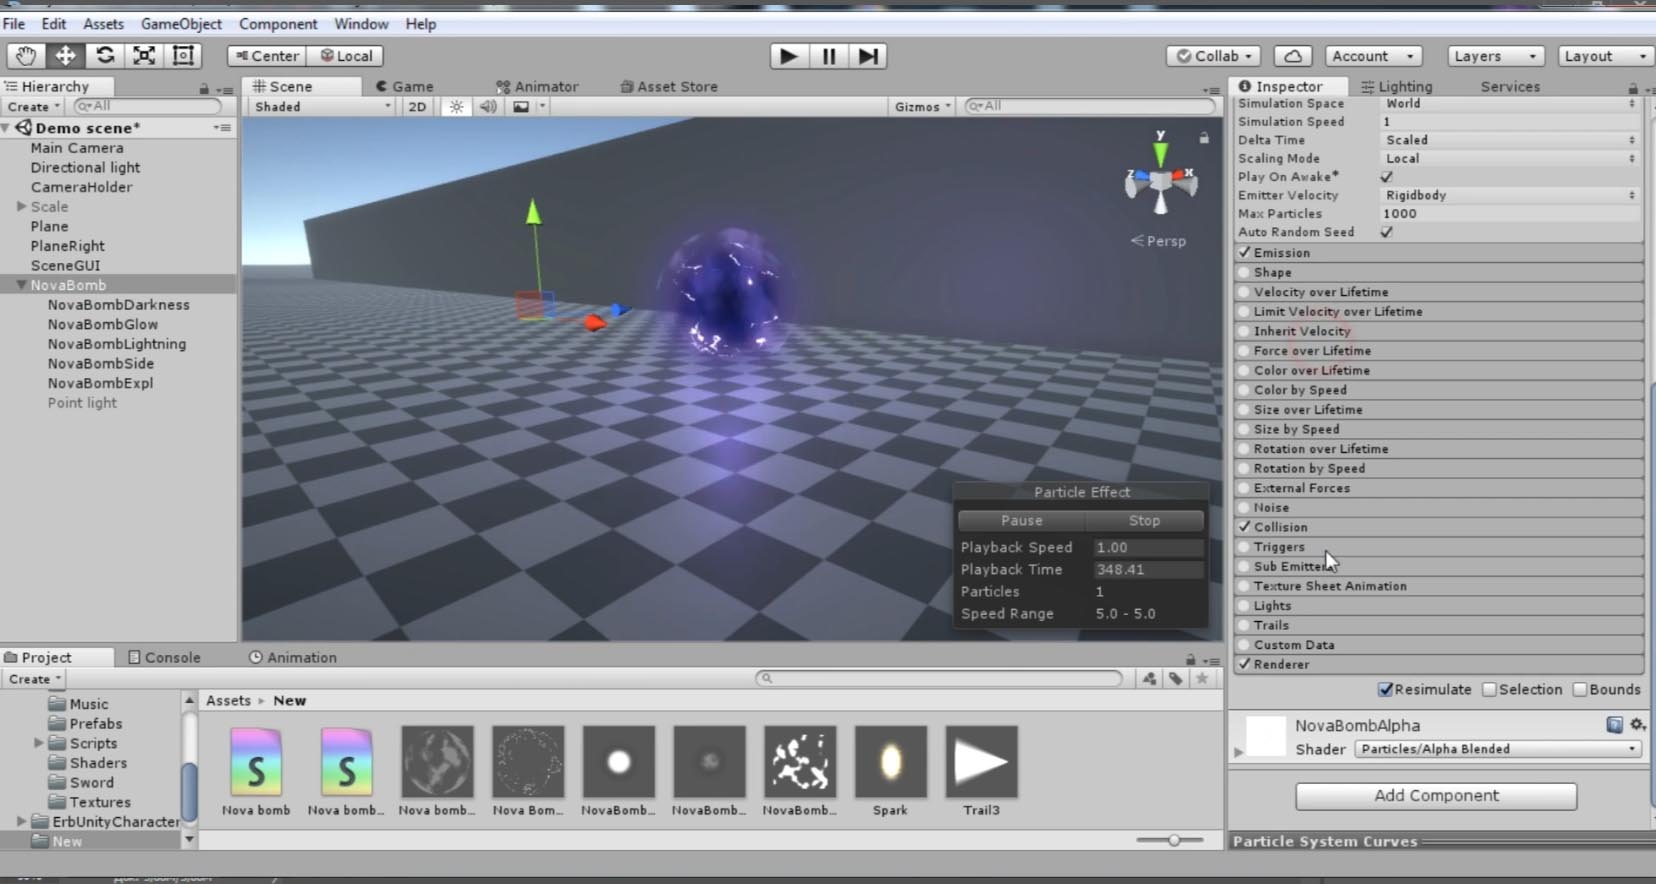The height and width of the screenshot is (884, 1656).
Task: Stop the particle effect
Action: (x=1144, y=521)
